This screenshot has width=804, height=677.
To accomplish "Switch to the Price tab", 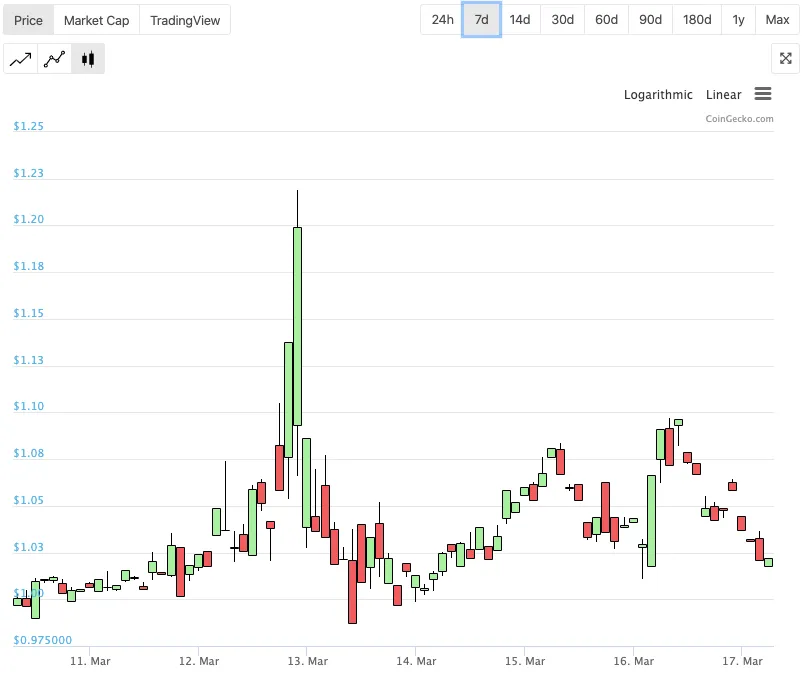I will (28, 21).
